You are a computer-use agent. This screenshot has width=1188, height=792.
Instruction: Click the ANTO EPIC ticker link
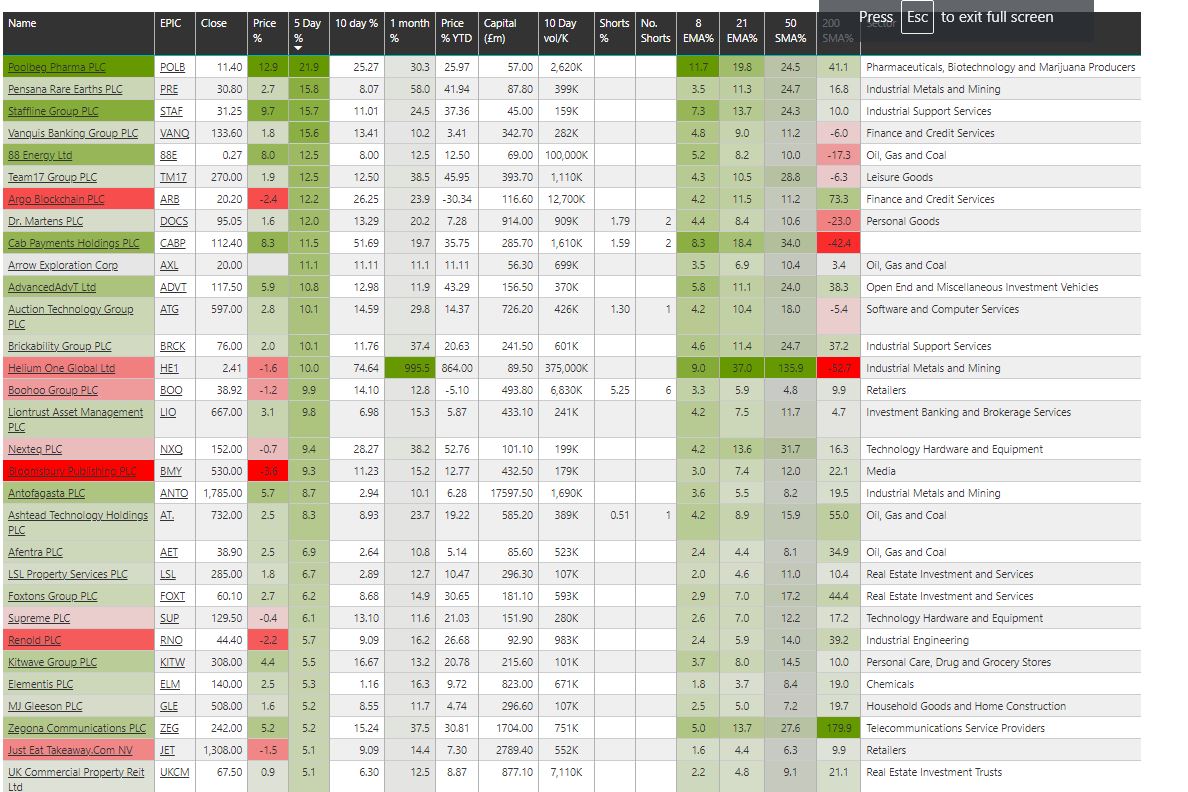click(174, 493)
